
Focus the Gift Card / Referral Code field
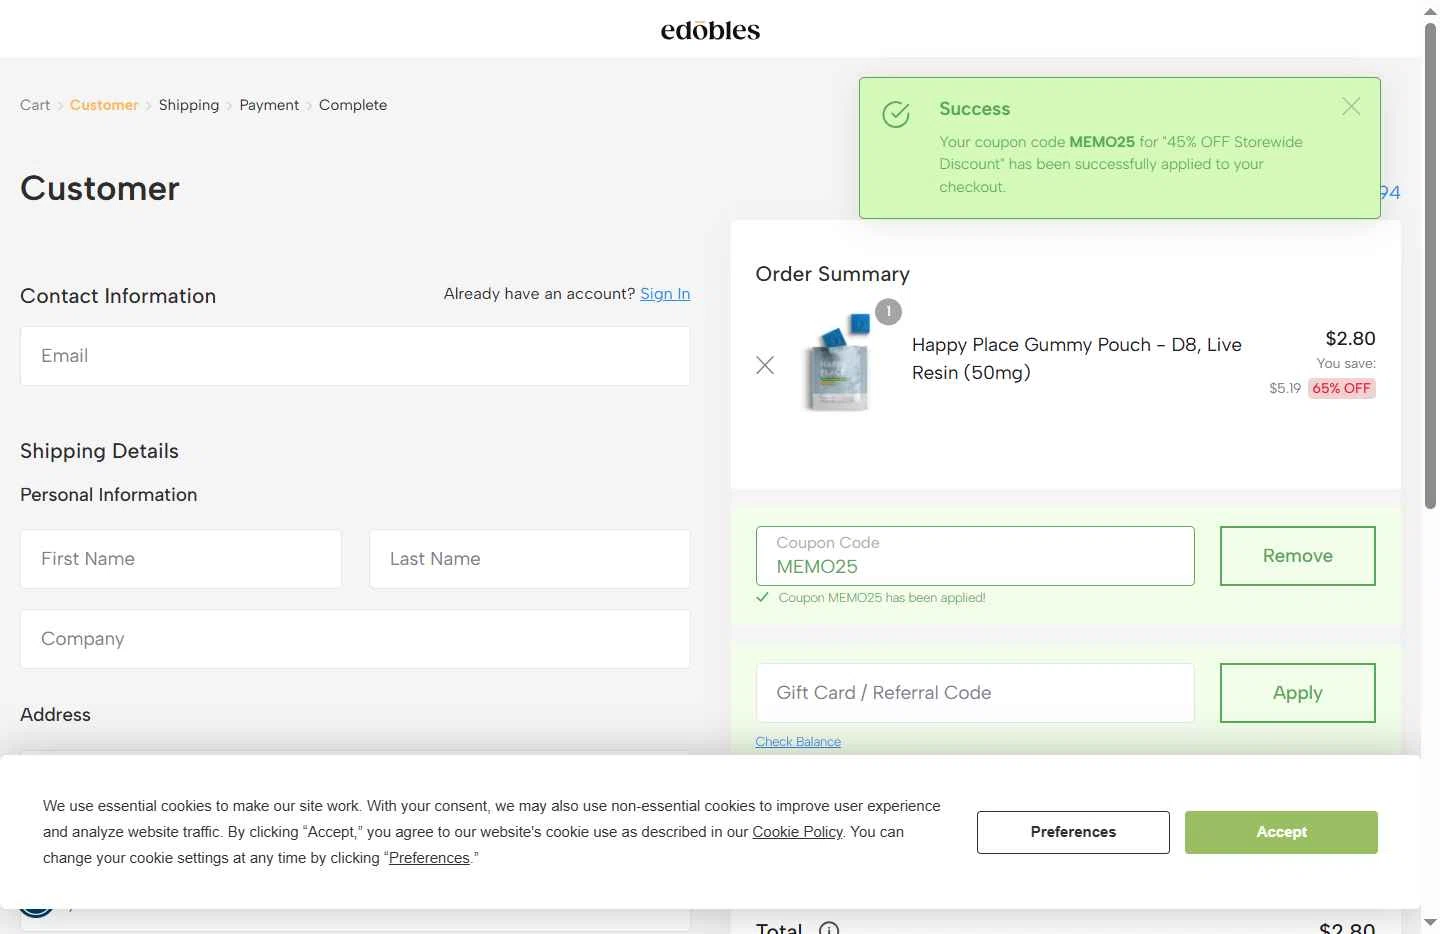pos(975,693)
